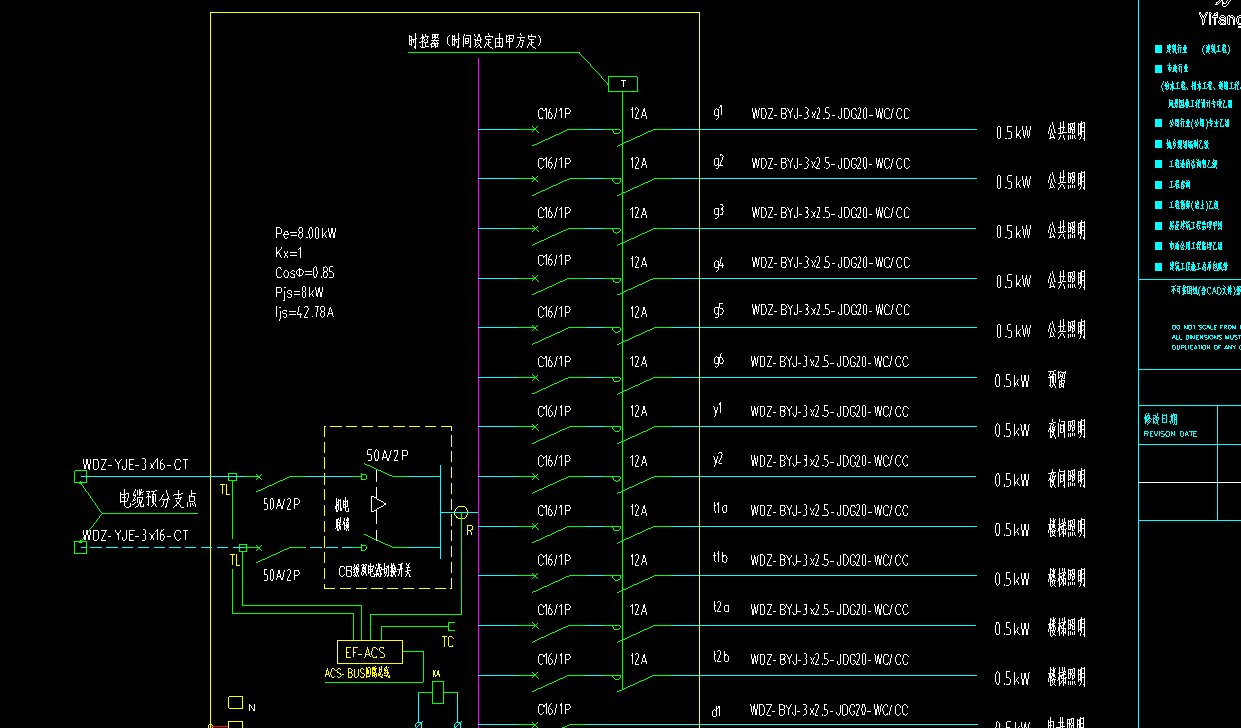Image resolution: width=1241 pixels, height=728 pixels.
Task: Select the 修改日期 REVISON DATE header
Action: 1169,425
